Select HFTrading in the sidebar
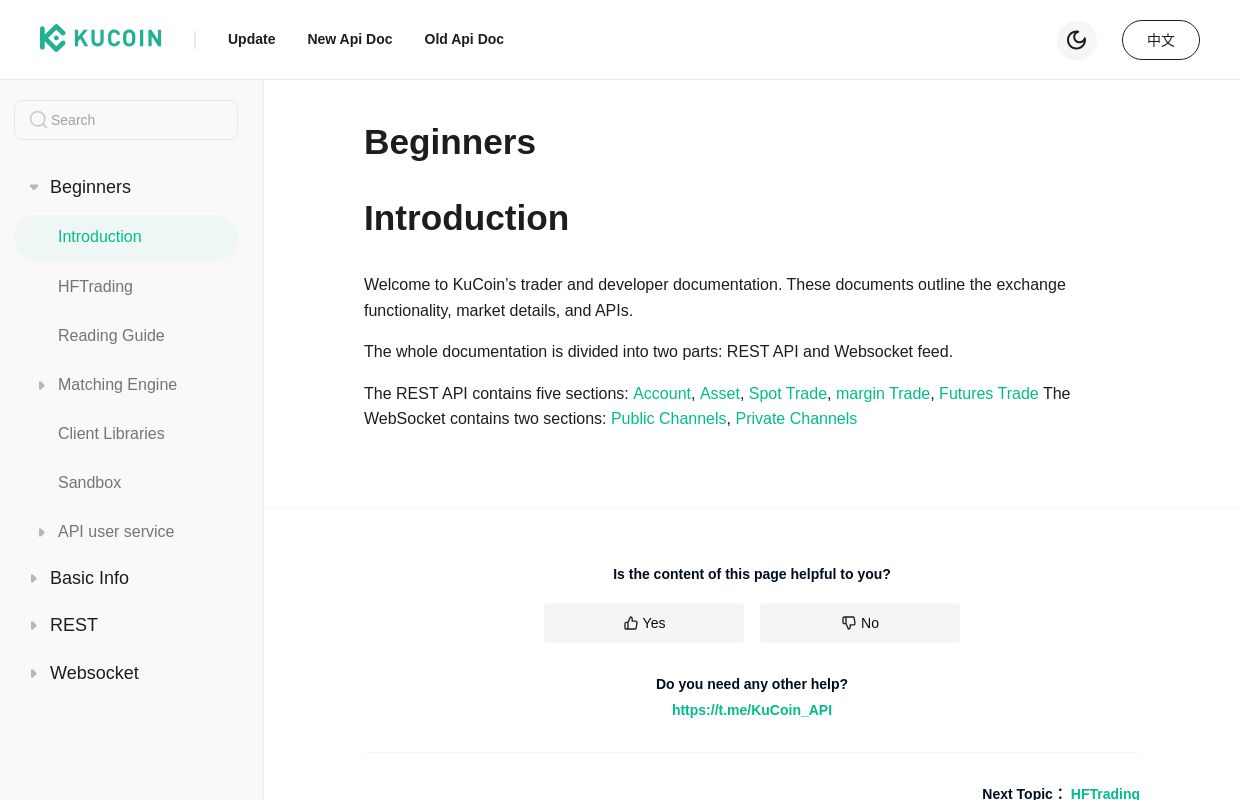Image resolution: width=1240 pixels, height=800 pixels. [95, 287]
